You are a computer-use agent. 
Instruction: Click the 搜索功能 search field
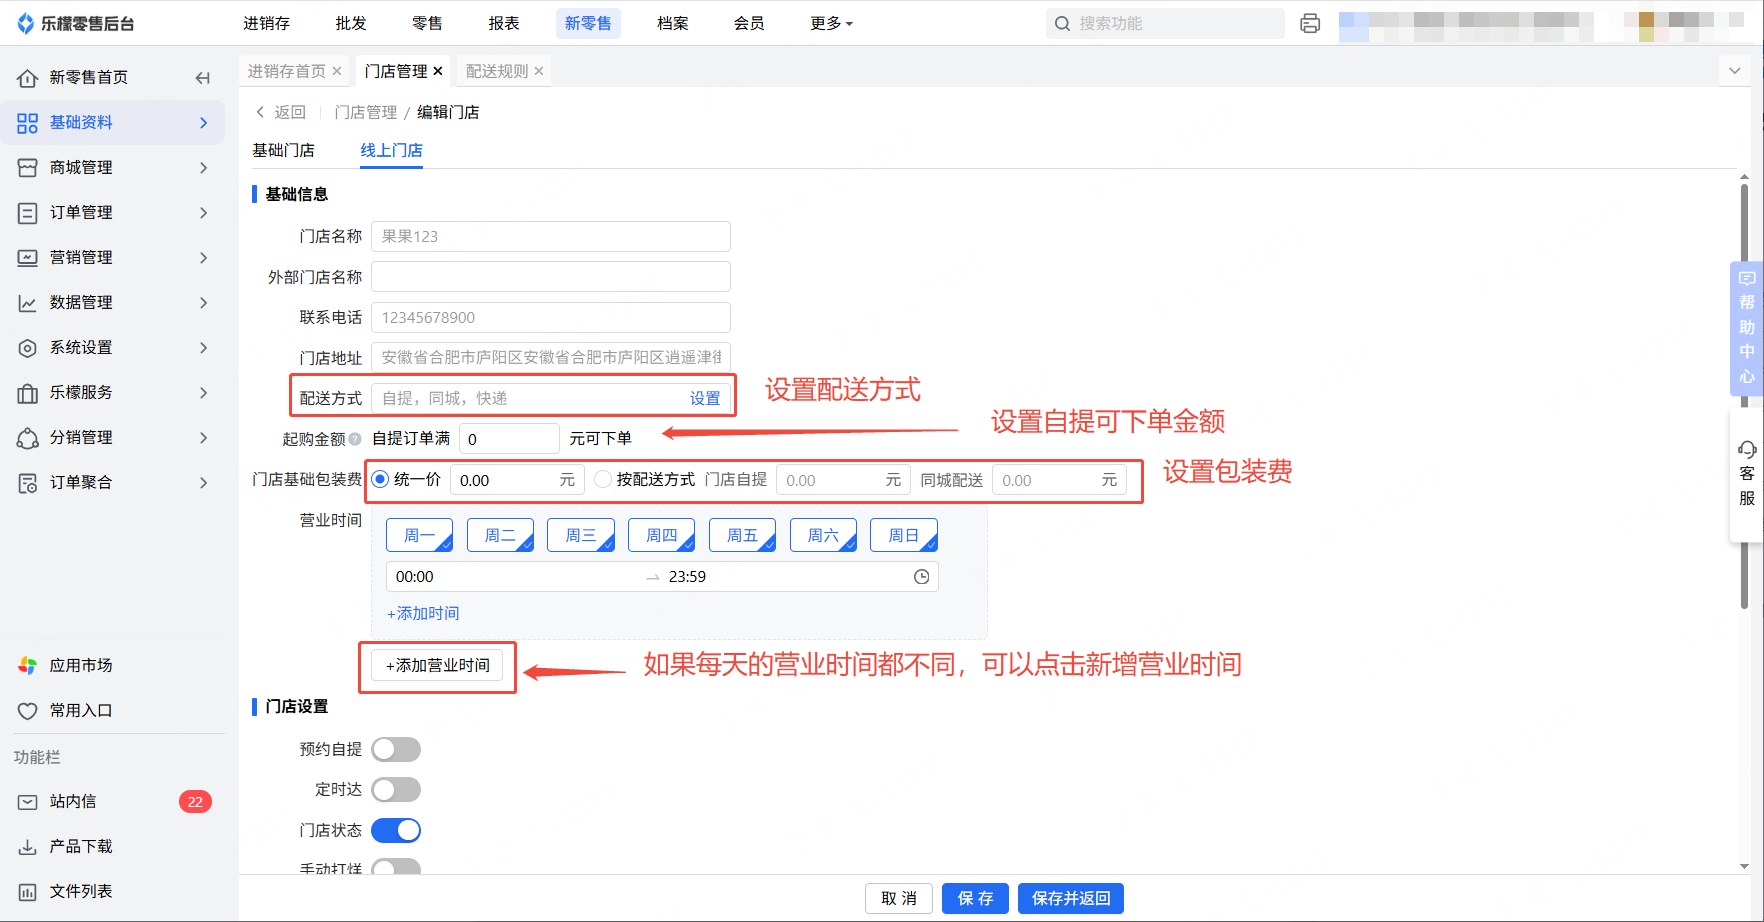coord(1165,23)
